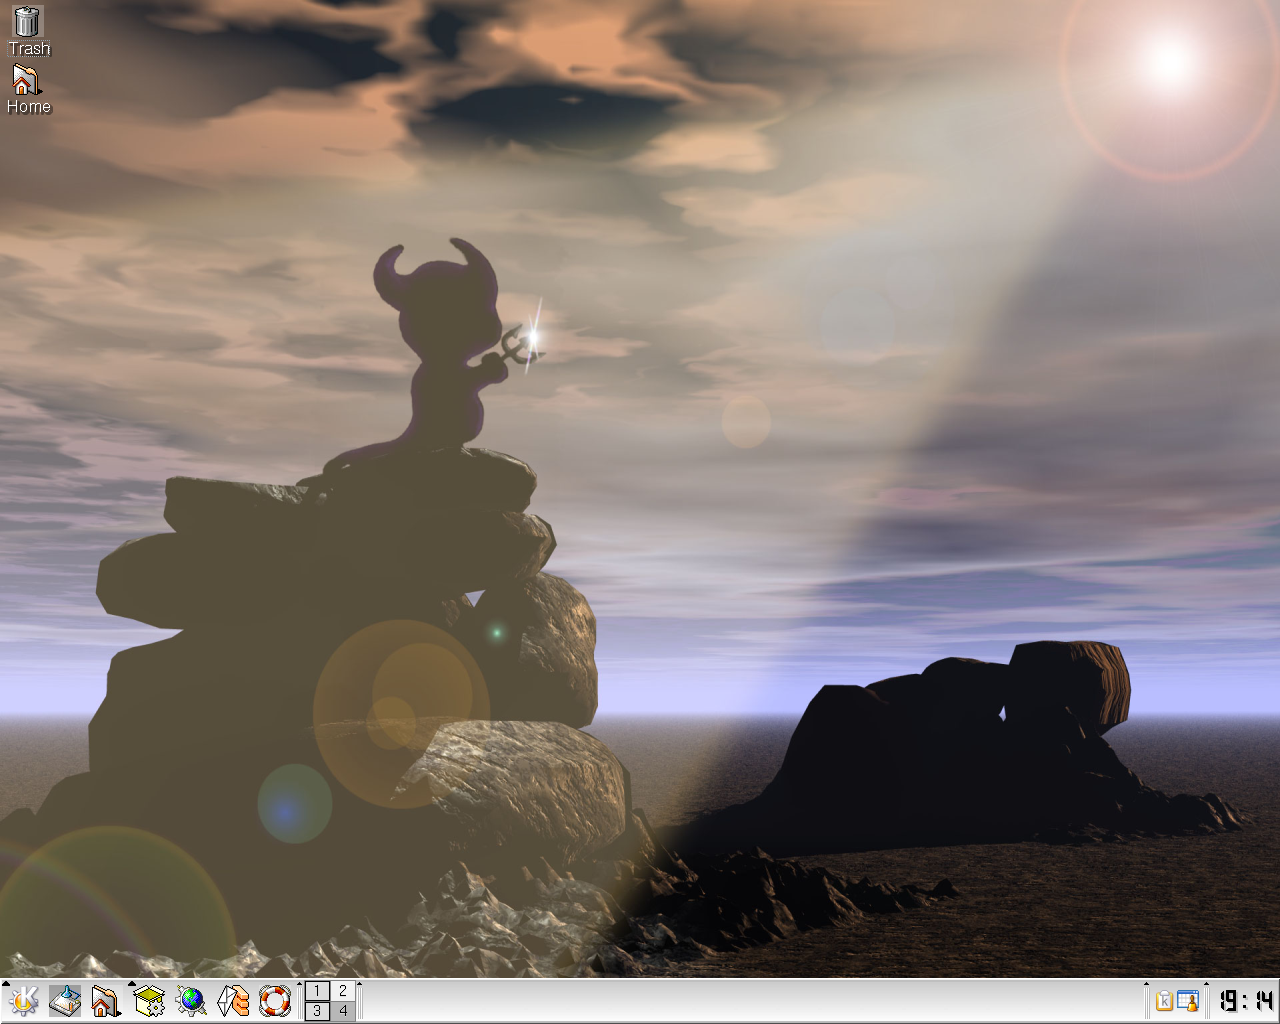Open the KDE K menu
Image resolution: width=1280 pixels, height=1024 pixels.
click(x=22, y=1001)
